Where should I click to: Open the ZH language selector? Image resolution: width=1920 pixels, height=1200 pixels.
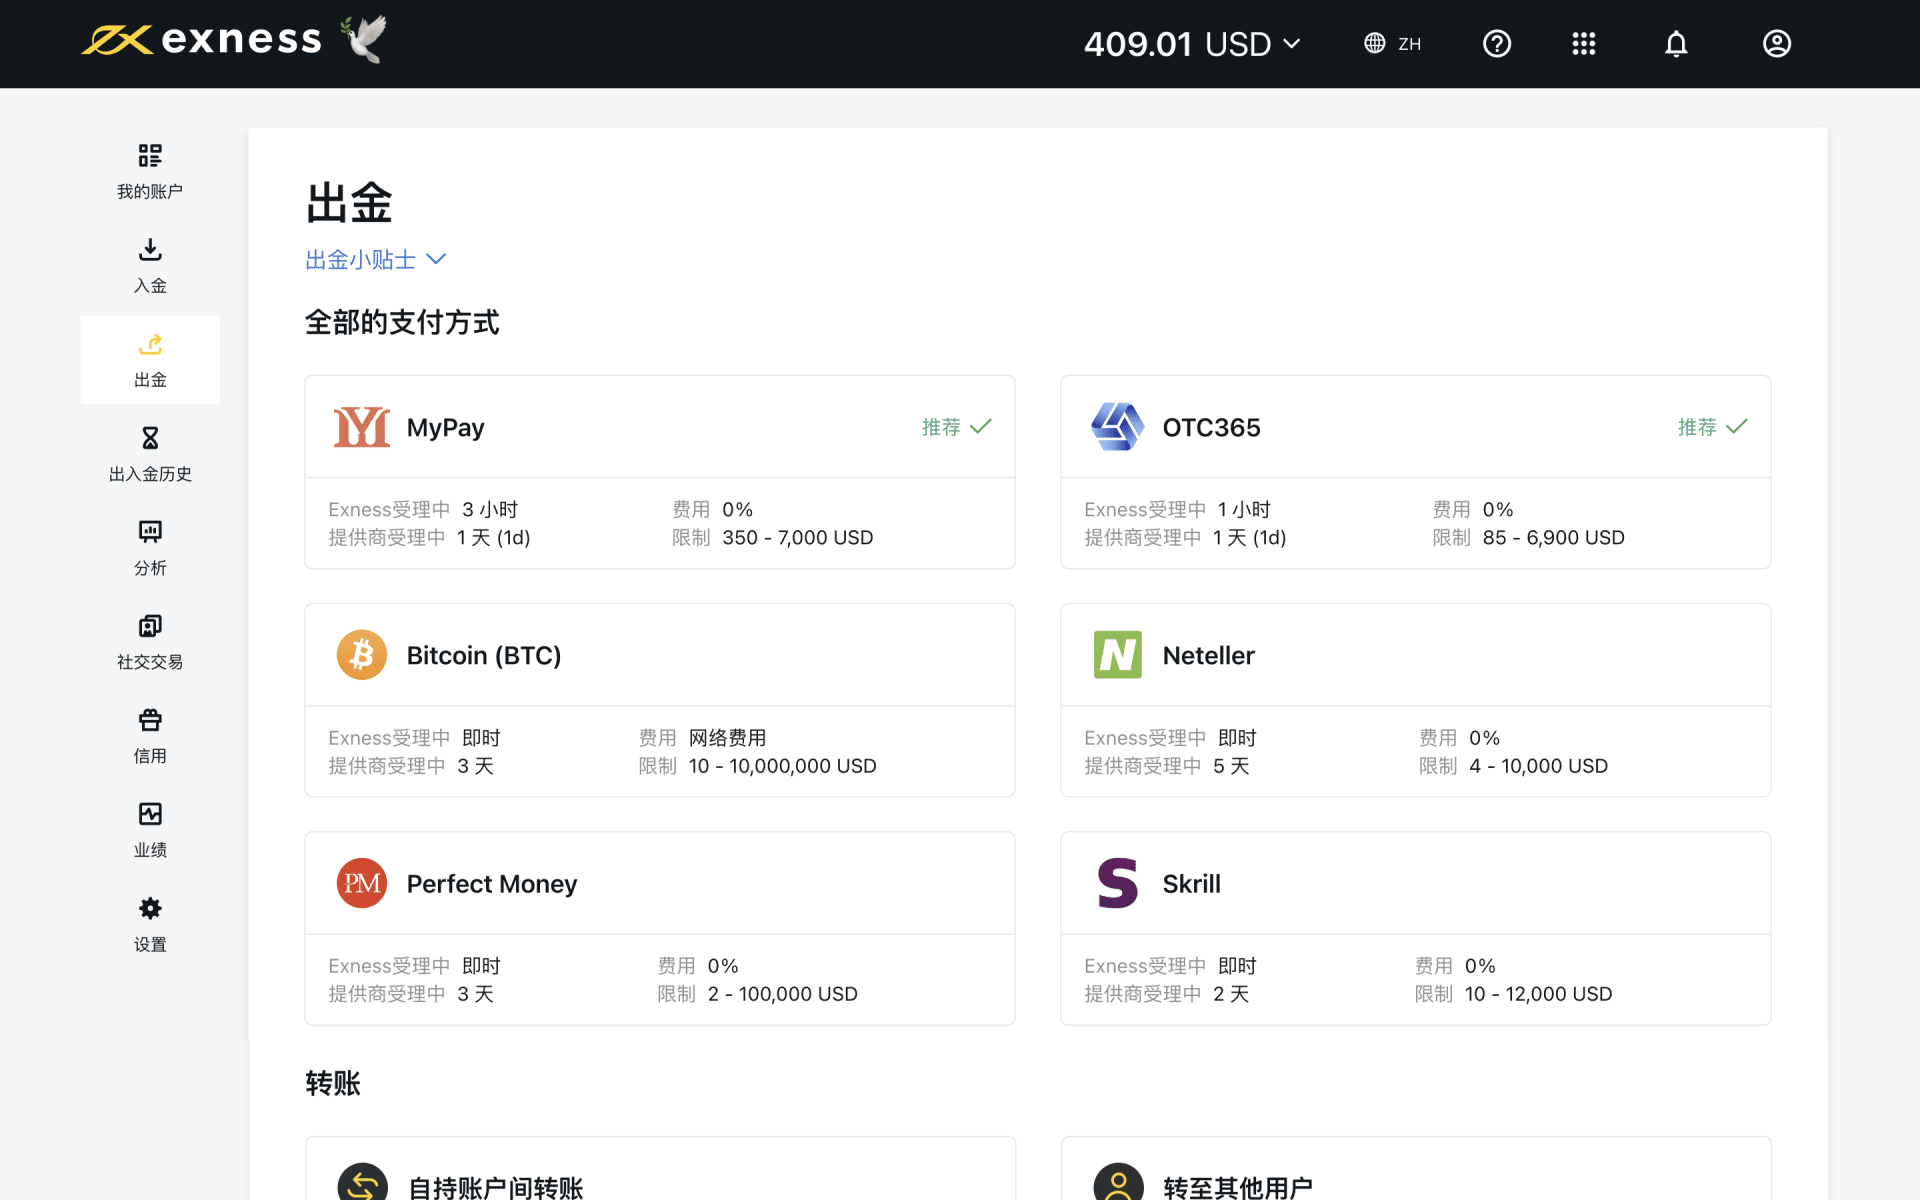pos(1393,44)
